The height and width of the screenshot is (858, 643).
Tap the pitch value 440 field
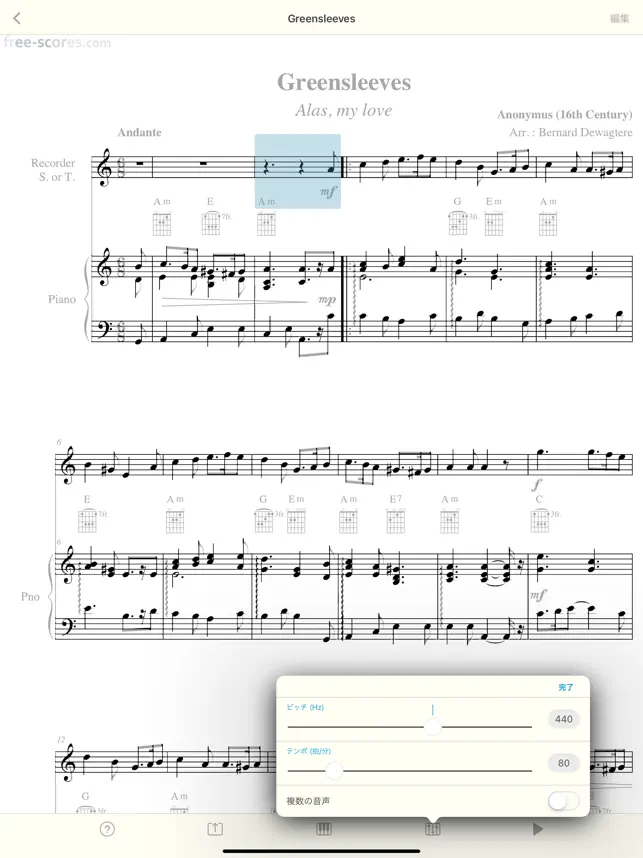point(564,719)
